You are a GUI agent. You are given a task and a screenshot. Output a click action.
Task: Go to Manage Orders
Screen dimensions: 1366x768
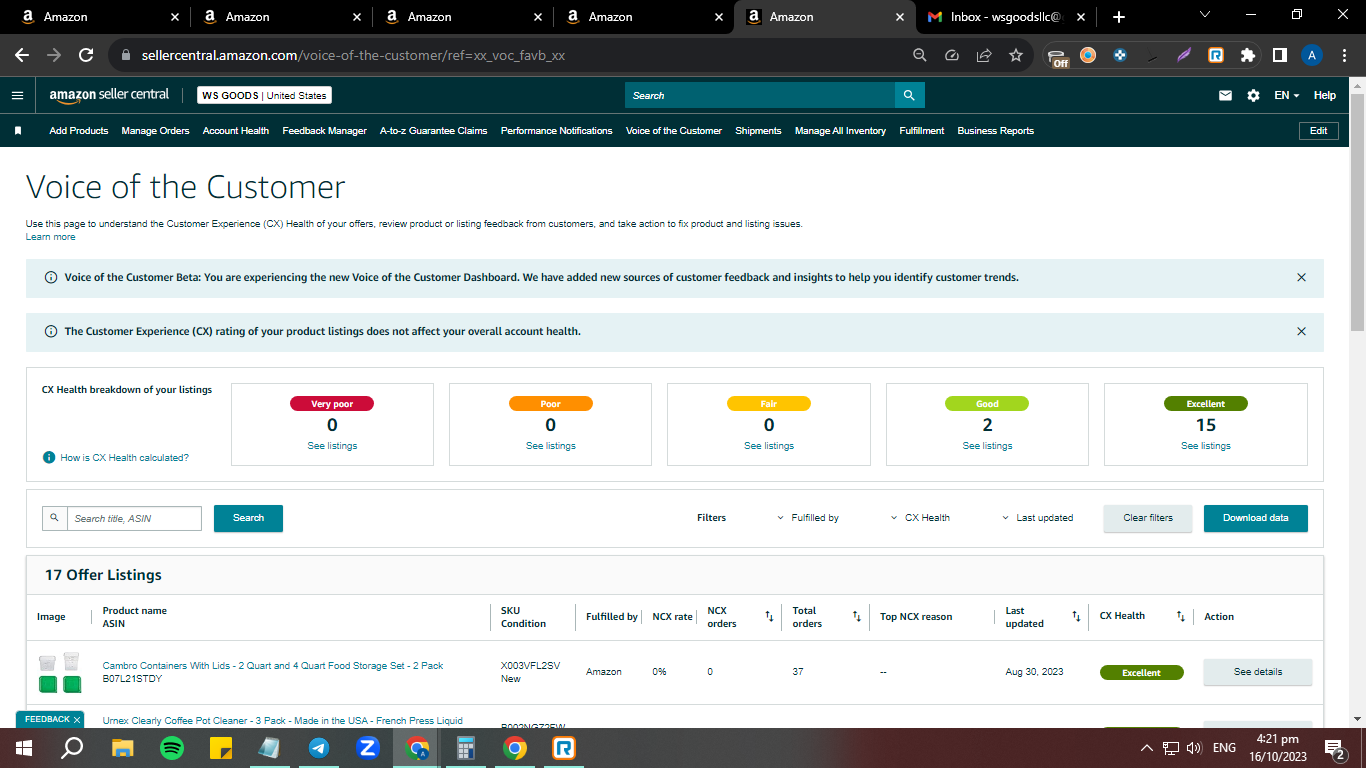point(155,131)
